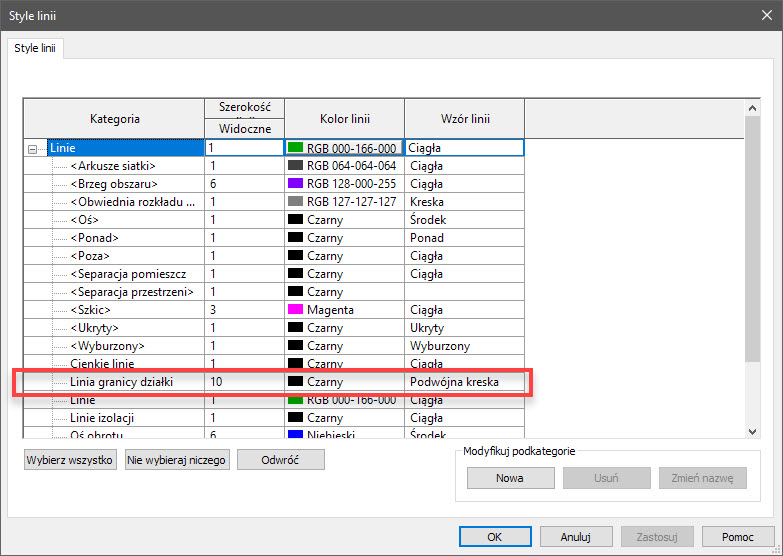
Task: Click the green color swatch for Linie
Action: tap(295, 147)
